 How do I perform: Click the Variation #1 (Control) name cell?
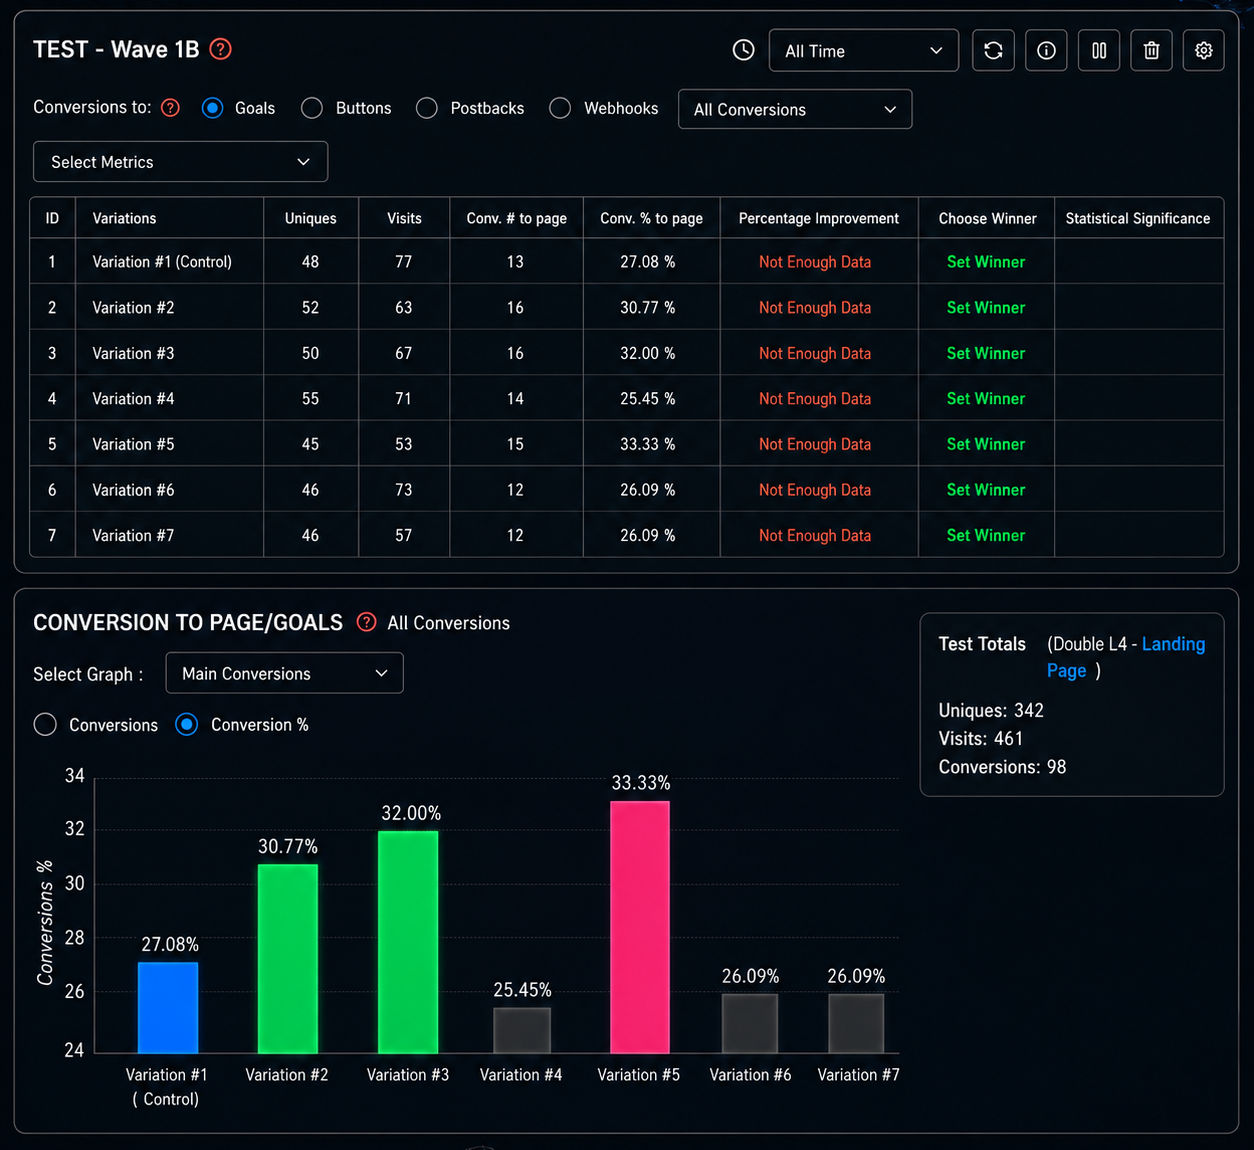162,262
